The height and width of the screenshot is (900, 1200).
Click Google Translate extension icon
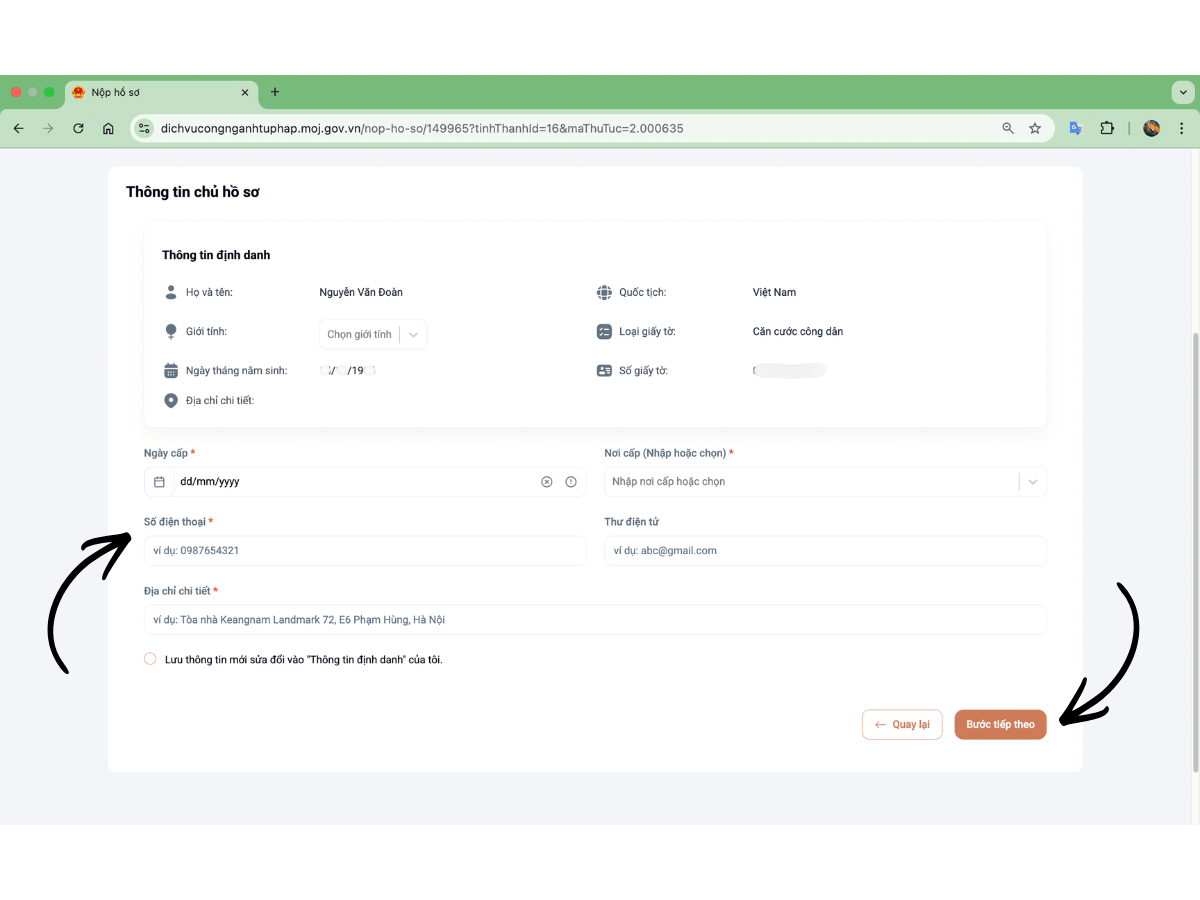coord(1076,128)
